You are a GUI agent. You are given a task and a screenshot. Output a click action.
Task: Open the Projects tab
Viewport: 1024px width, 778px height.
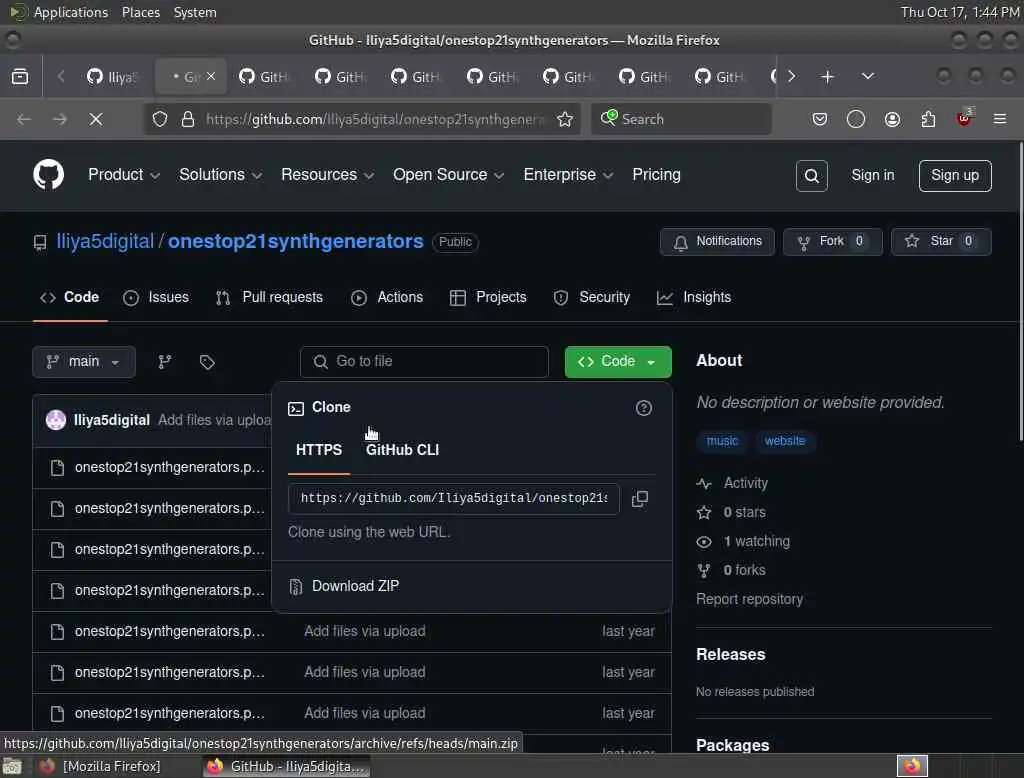click(488, 297)
